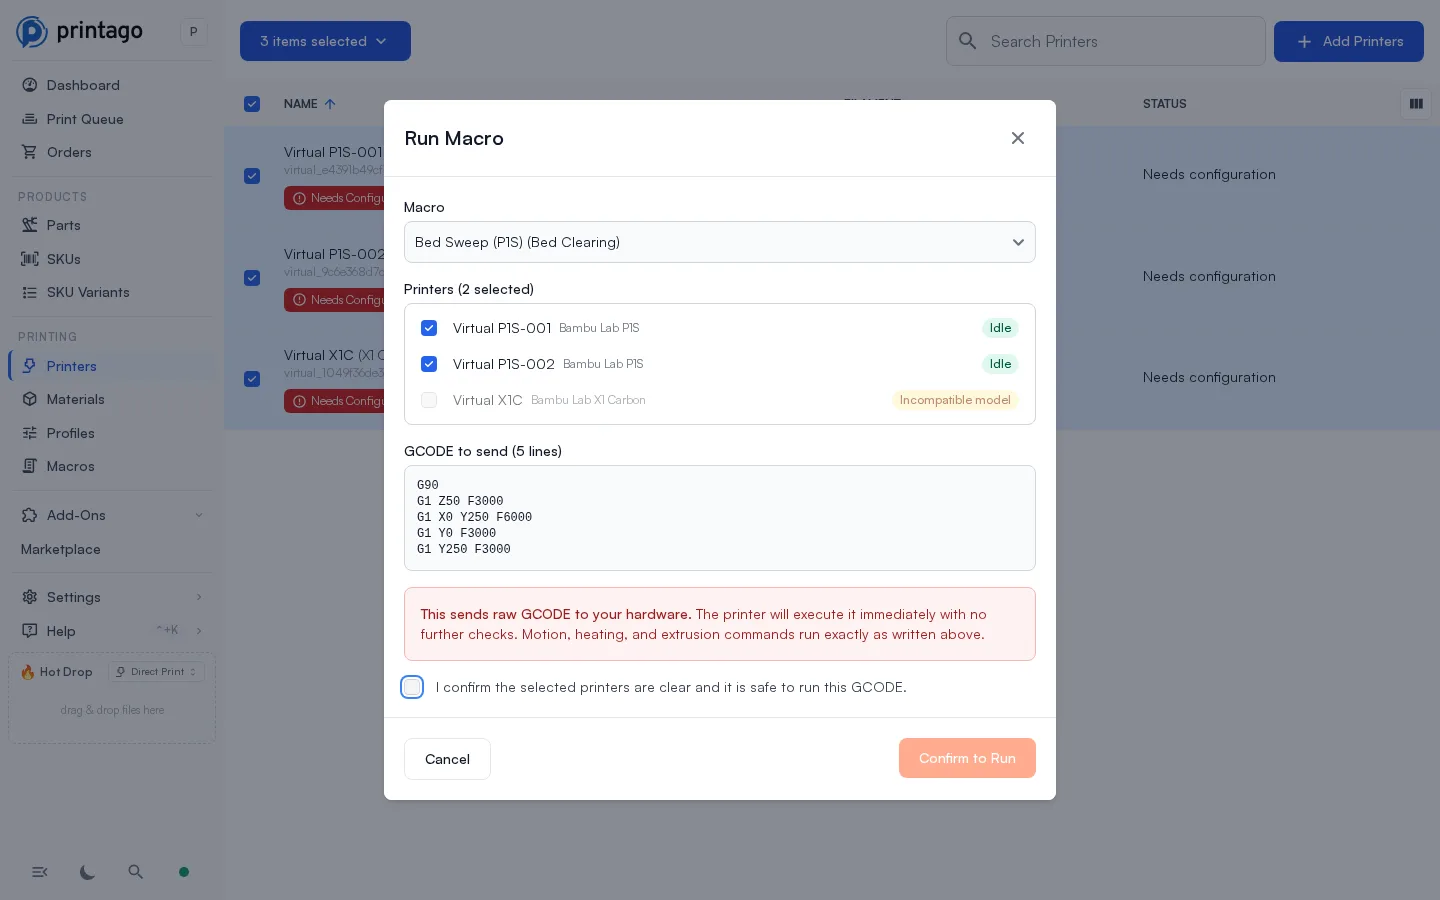
Task: Check the safe-to-run confirmation checkbox
Action: (x=412, y=687)
